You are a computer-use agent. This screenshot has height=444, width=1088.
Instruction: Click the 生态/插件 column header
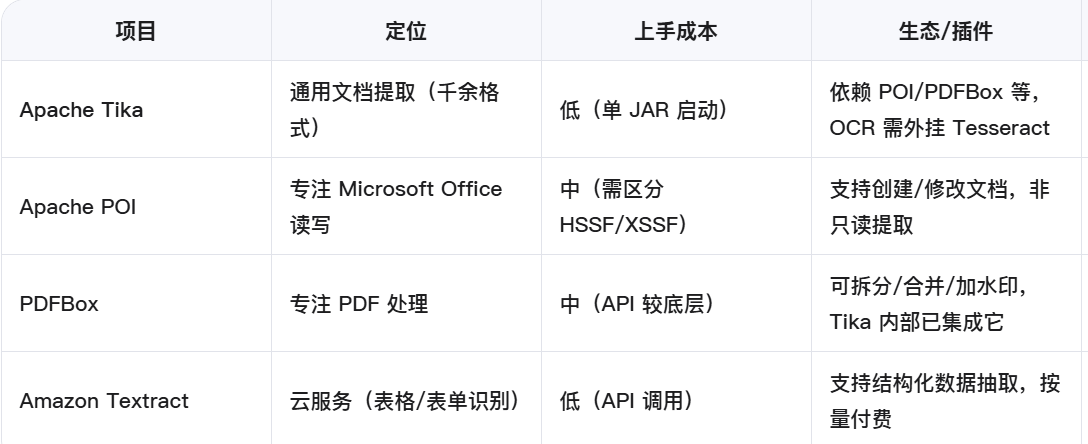click(x=945, y=31)
